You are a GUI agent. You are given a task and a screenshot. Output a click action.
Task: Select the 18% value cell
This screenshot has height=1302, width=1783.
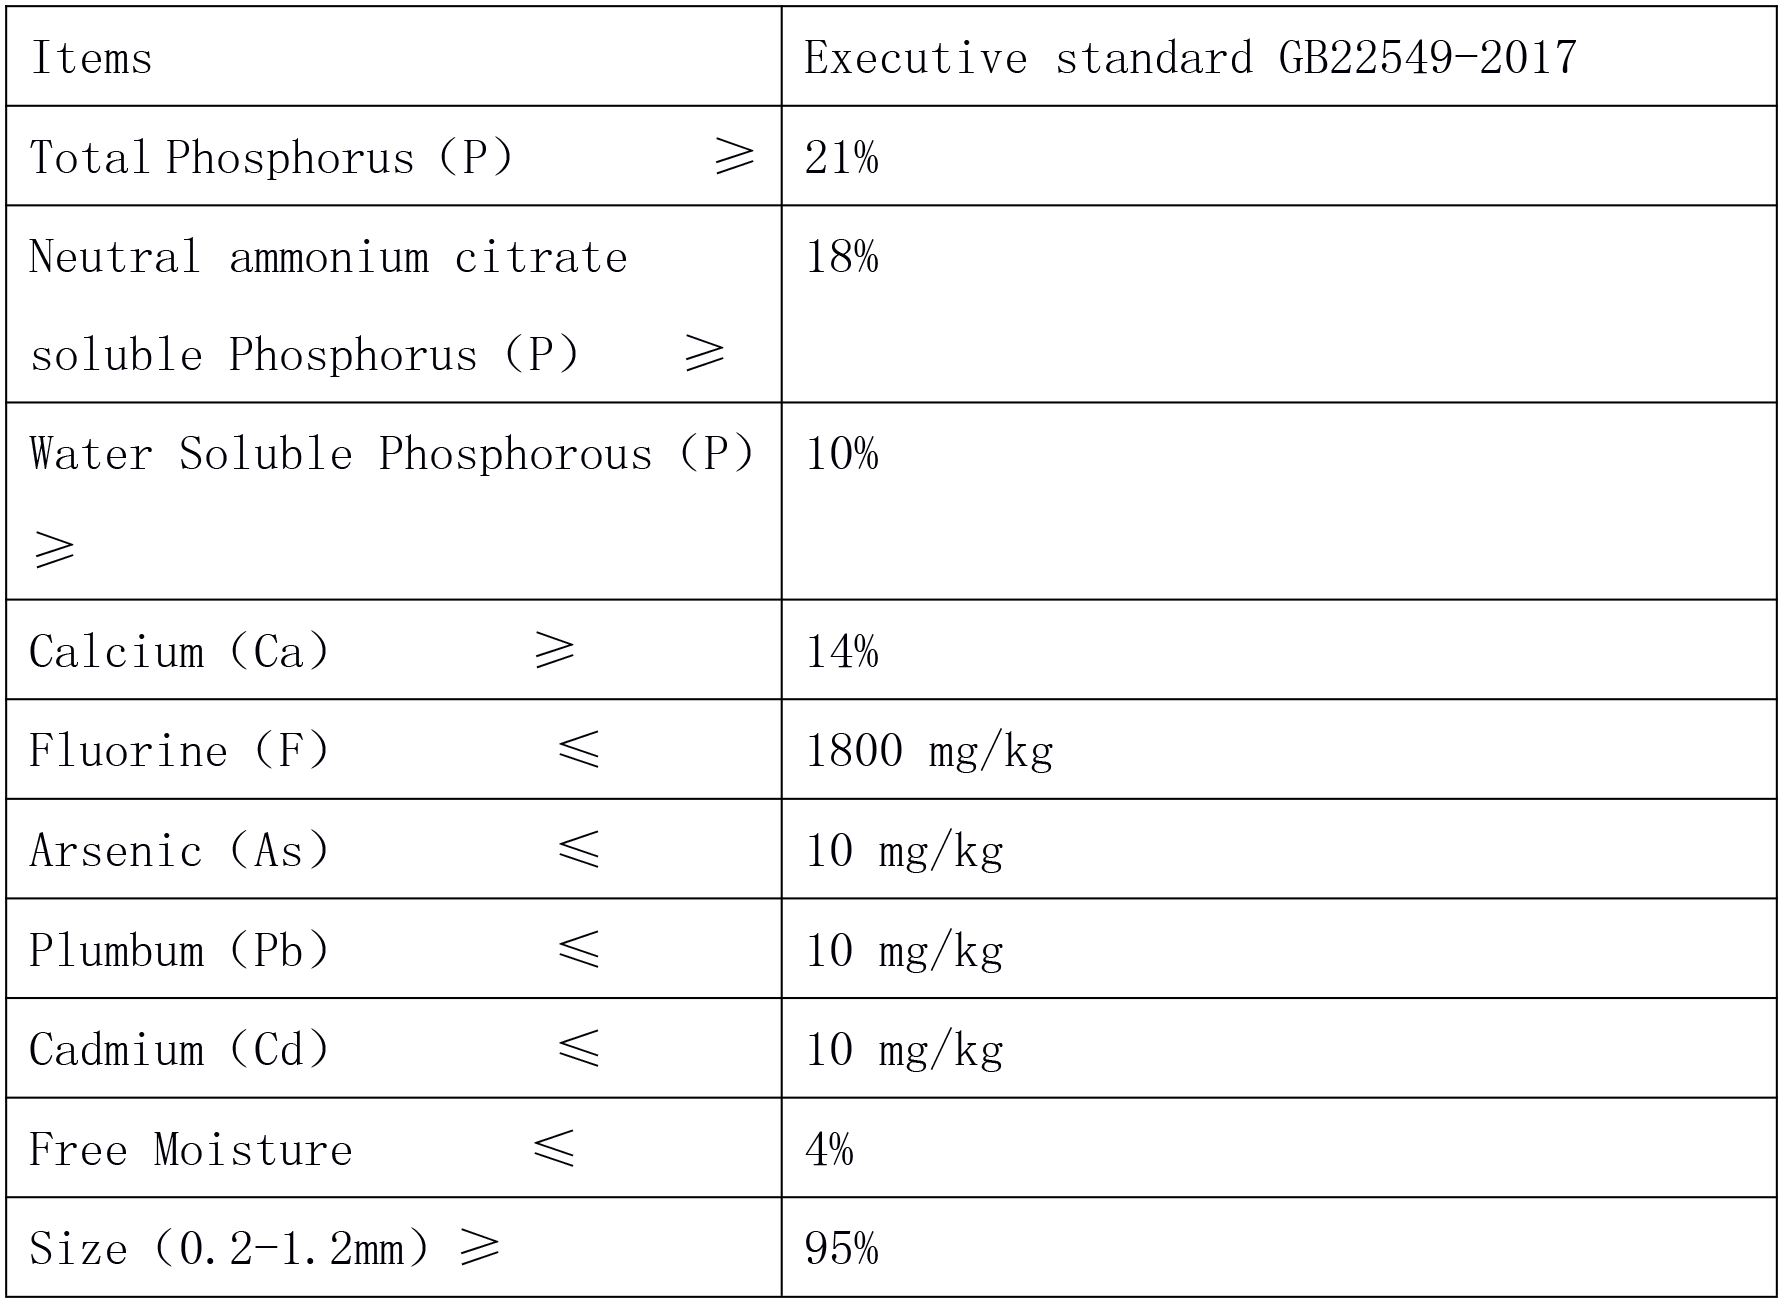tap(842, 257)
